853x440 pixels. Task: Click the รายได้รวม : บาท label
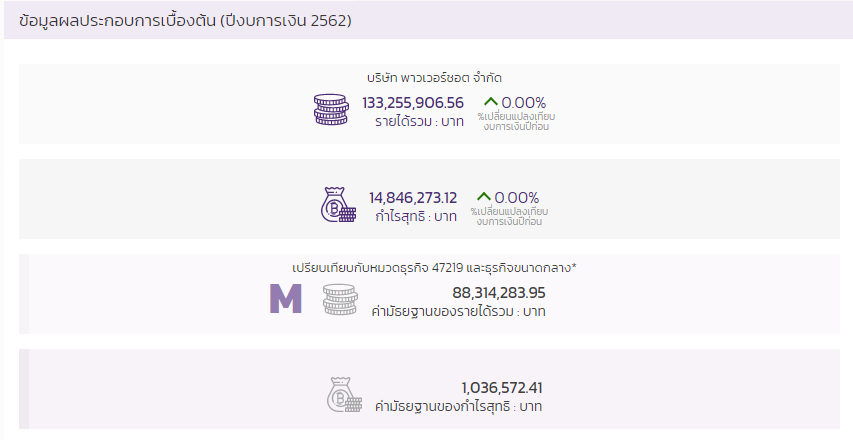419,122
